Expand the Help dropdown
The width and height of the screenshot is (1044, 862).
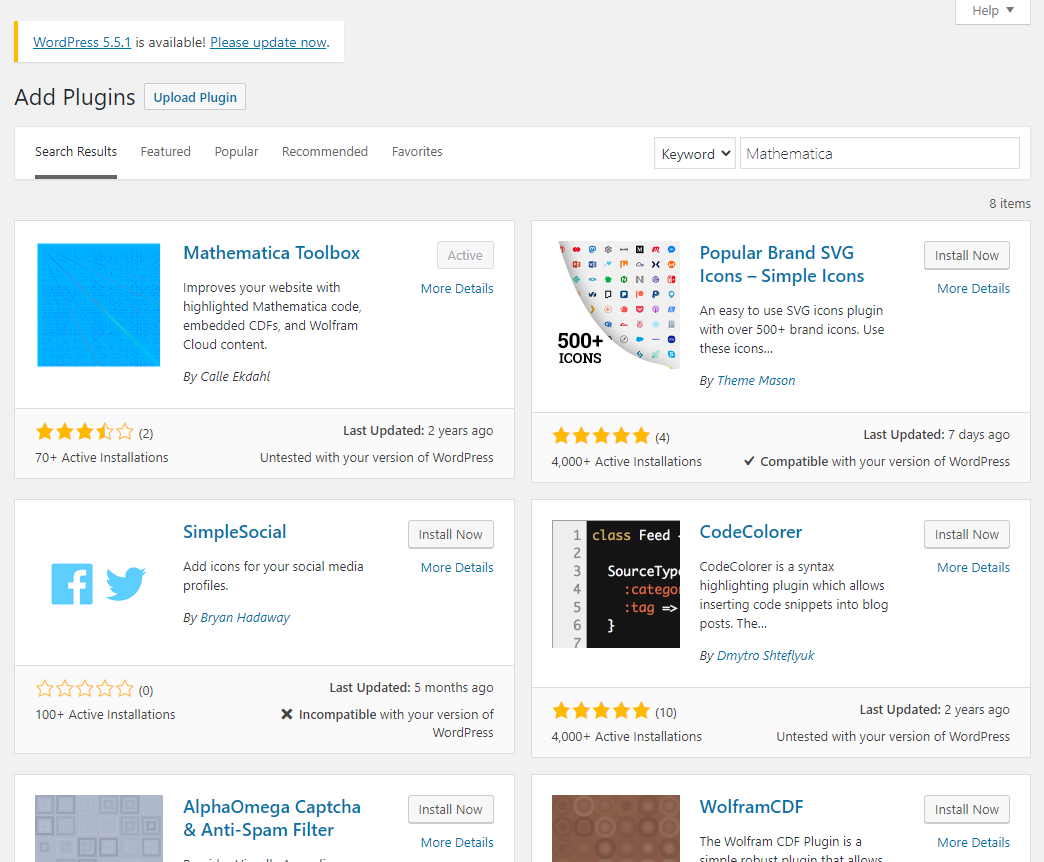tap(993, 11)
